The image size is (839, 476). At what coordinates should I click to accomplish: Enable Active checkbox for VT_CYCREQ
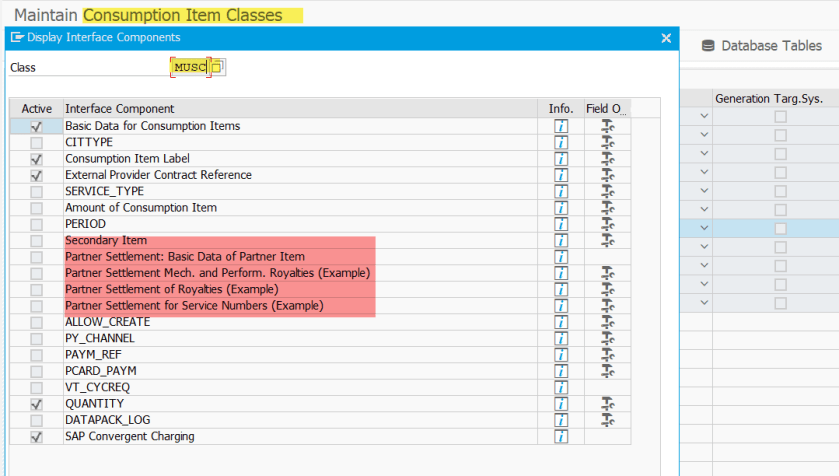pyautogui.click(x=36, y=388)
